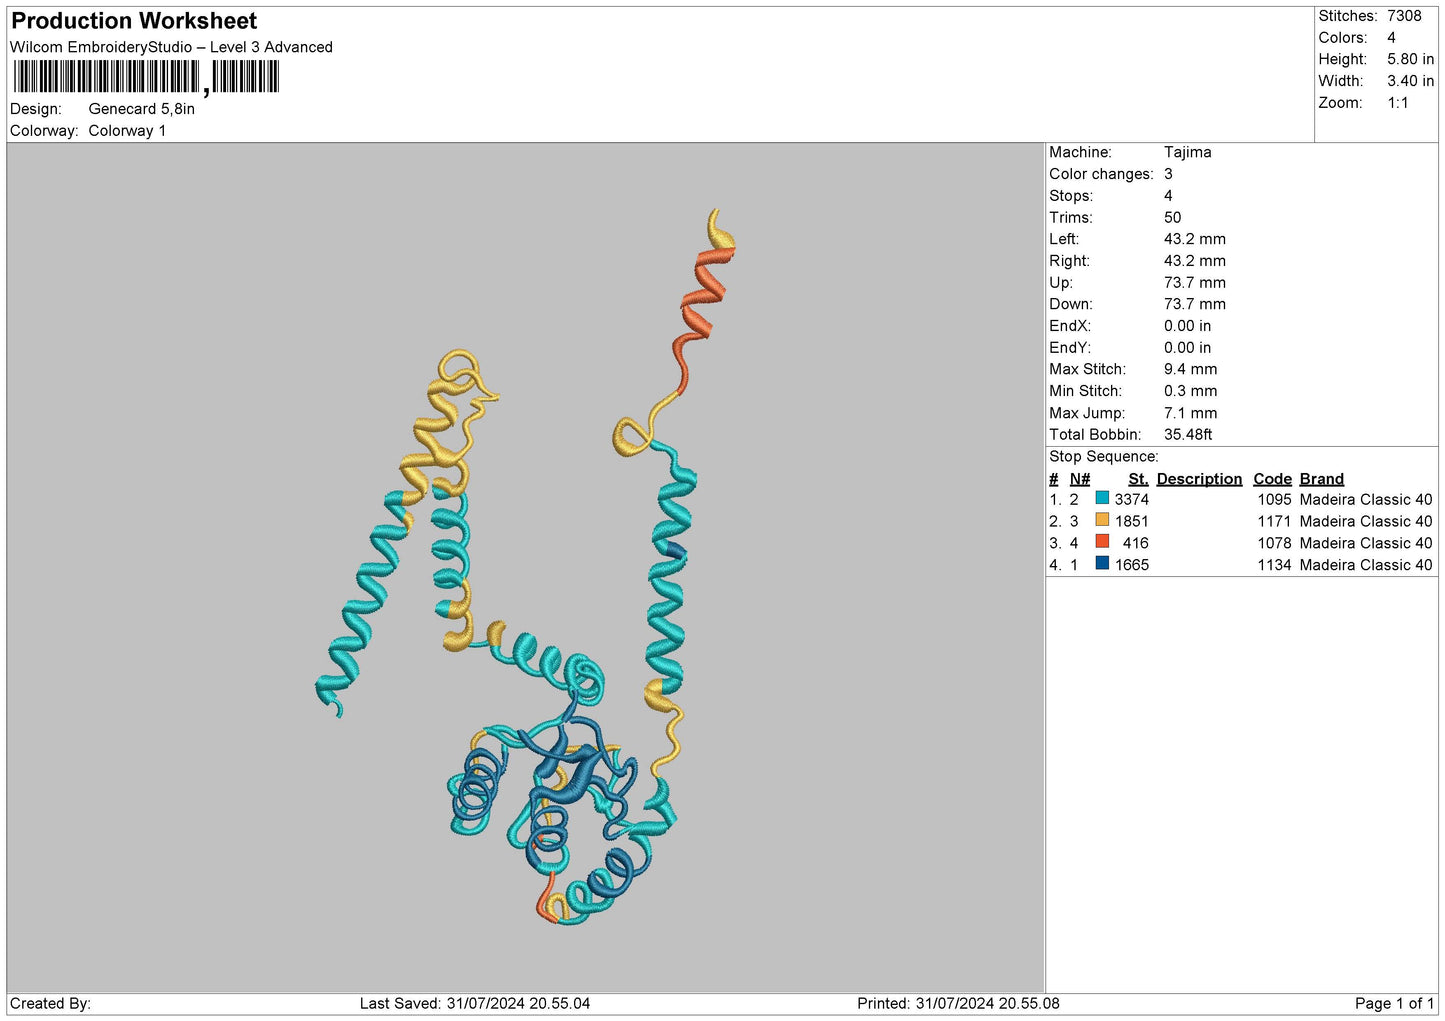
Task: Click the 'Color changes:' label
Action: [1101, 174]
